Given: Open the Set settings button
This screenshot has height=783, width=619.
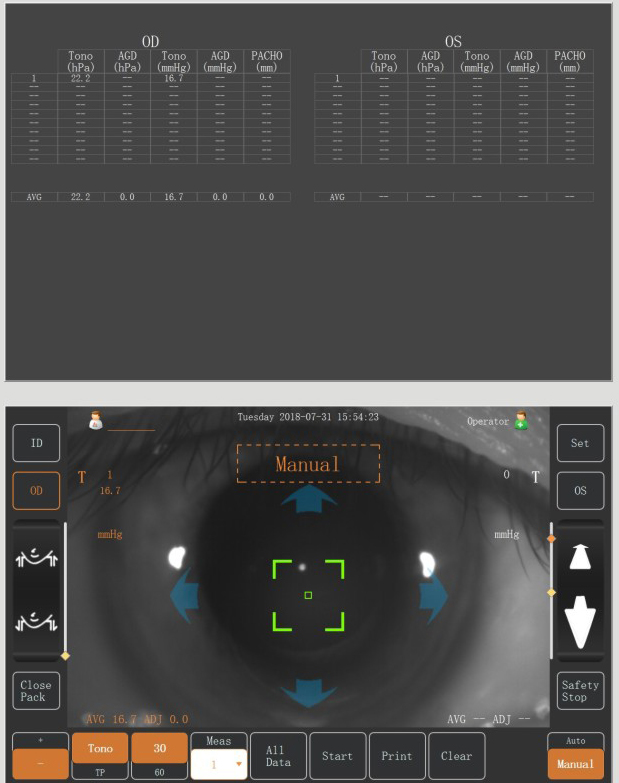Looking at the screenshot, I should (581, 443).
